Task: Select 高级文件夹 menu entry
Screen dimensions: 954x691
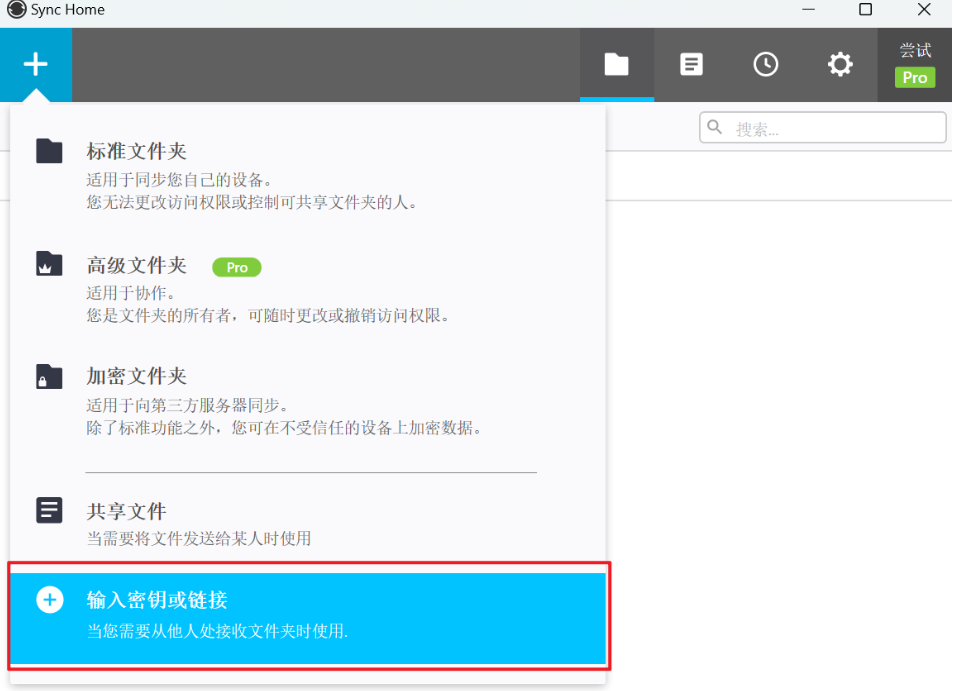Action: point(307,289)
